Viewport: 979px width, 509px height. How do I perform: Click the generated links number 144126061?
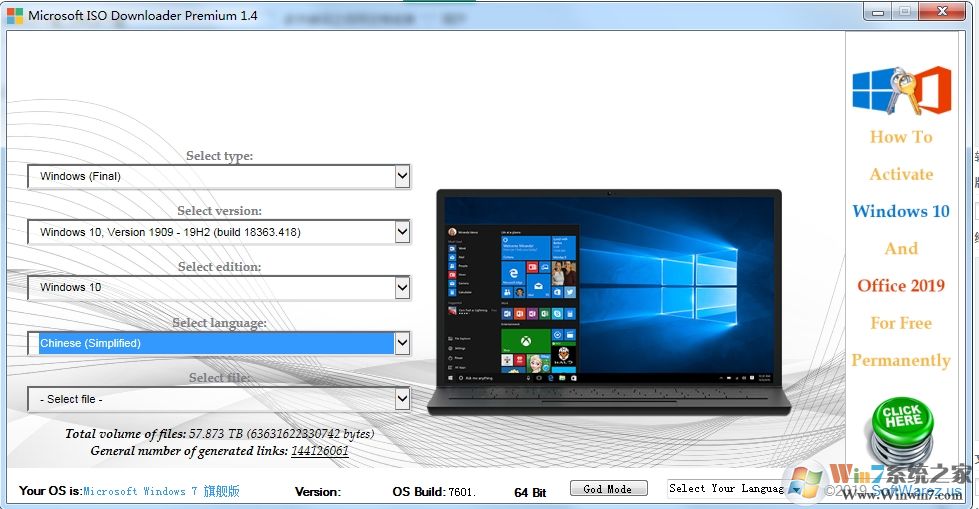point(320,450)
